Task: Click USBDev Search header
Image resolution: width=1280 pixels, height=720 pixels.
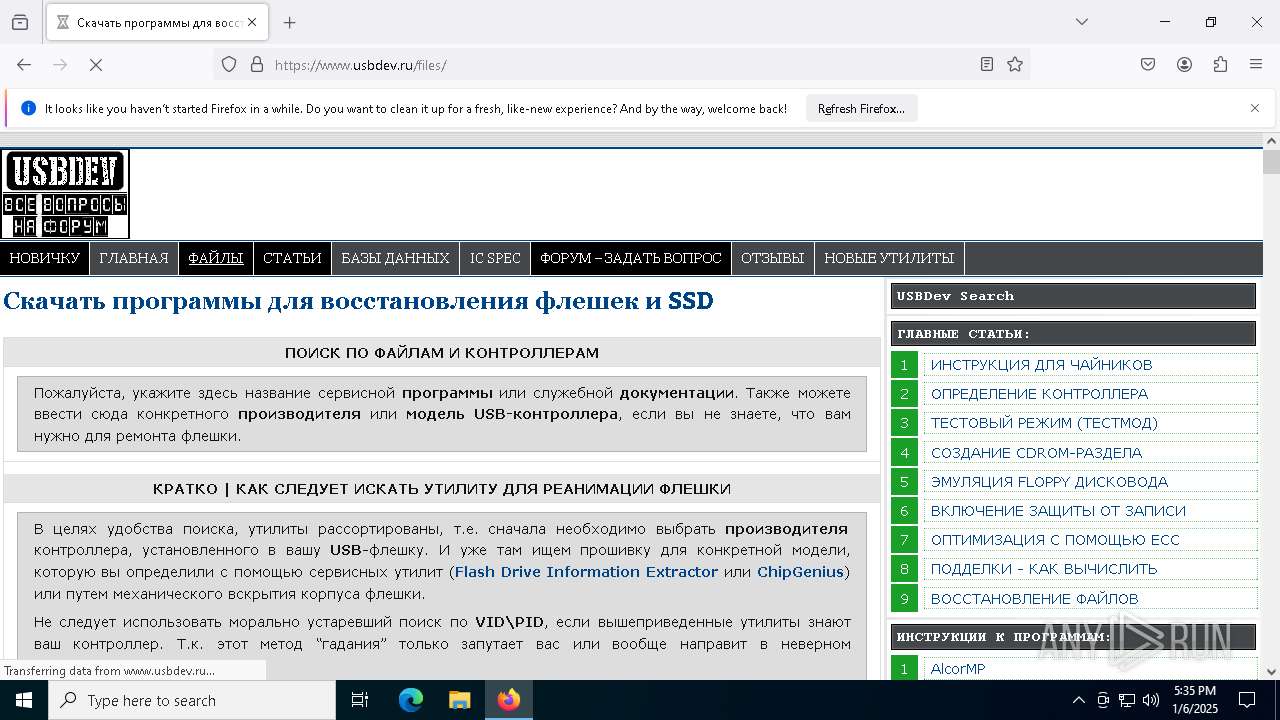Action: [x=1073, y=296]
